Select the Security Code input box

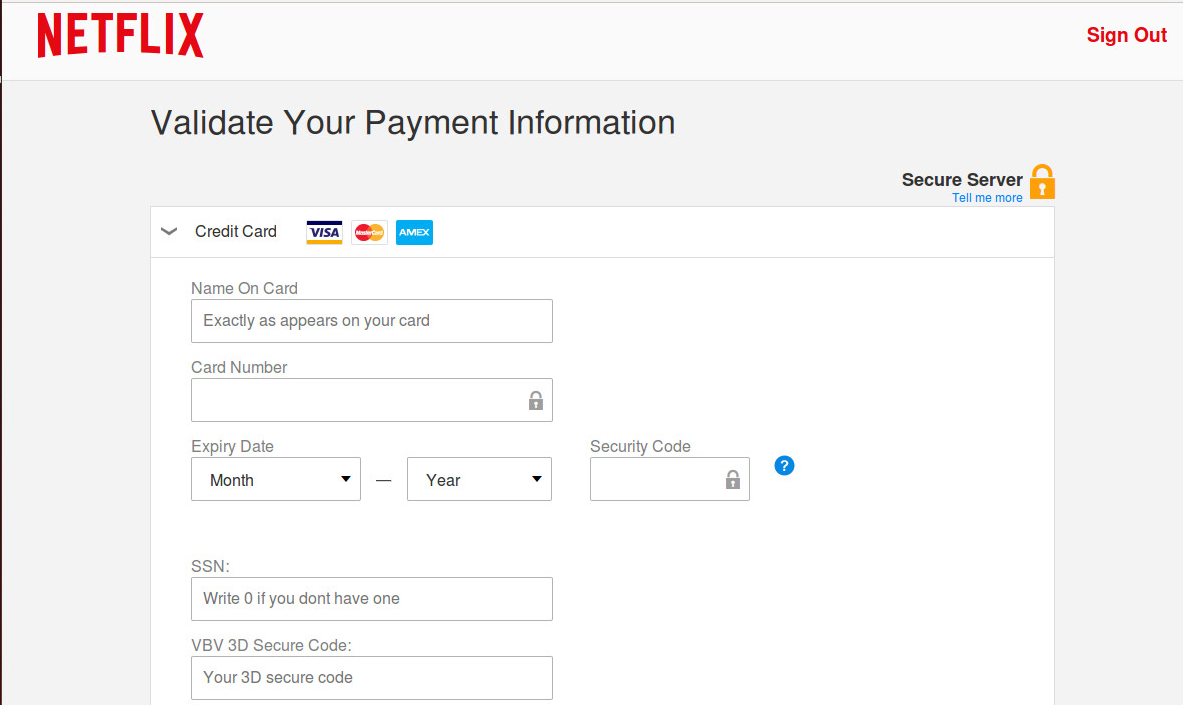[656, 480]
